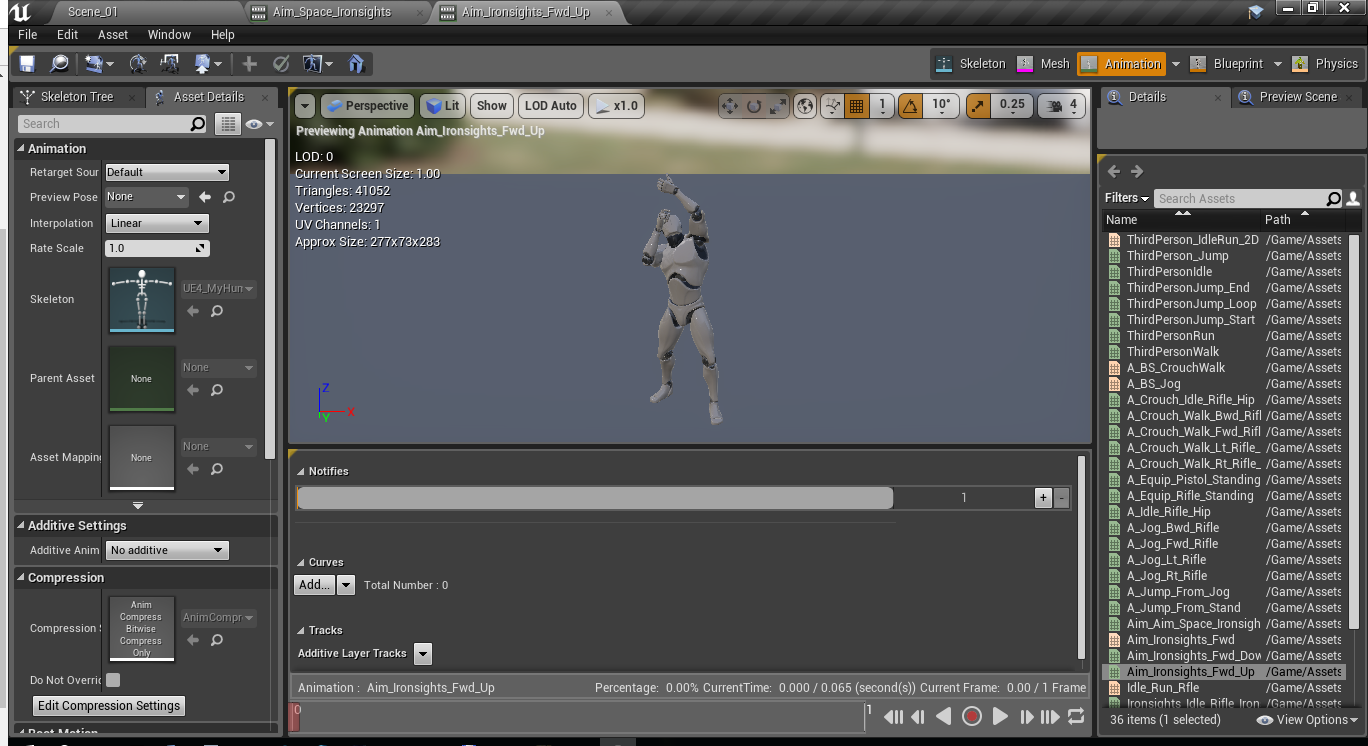Click the Lit view mode button

pyautogui.click(x=442, y=106)
